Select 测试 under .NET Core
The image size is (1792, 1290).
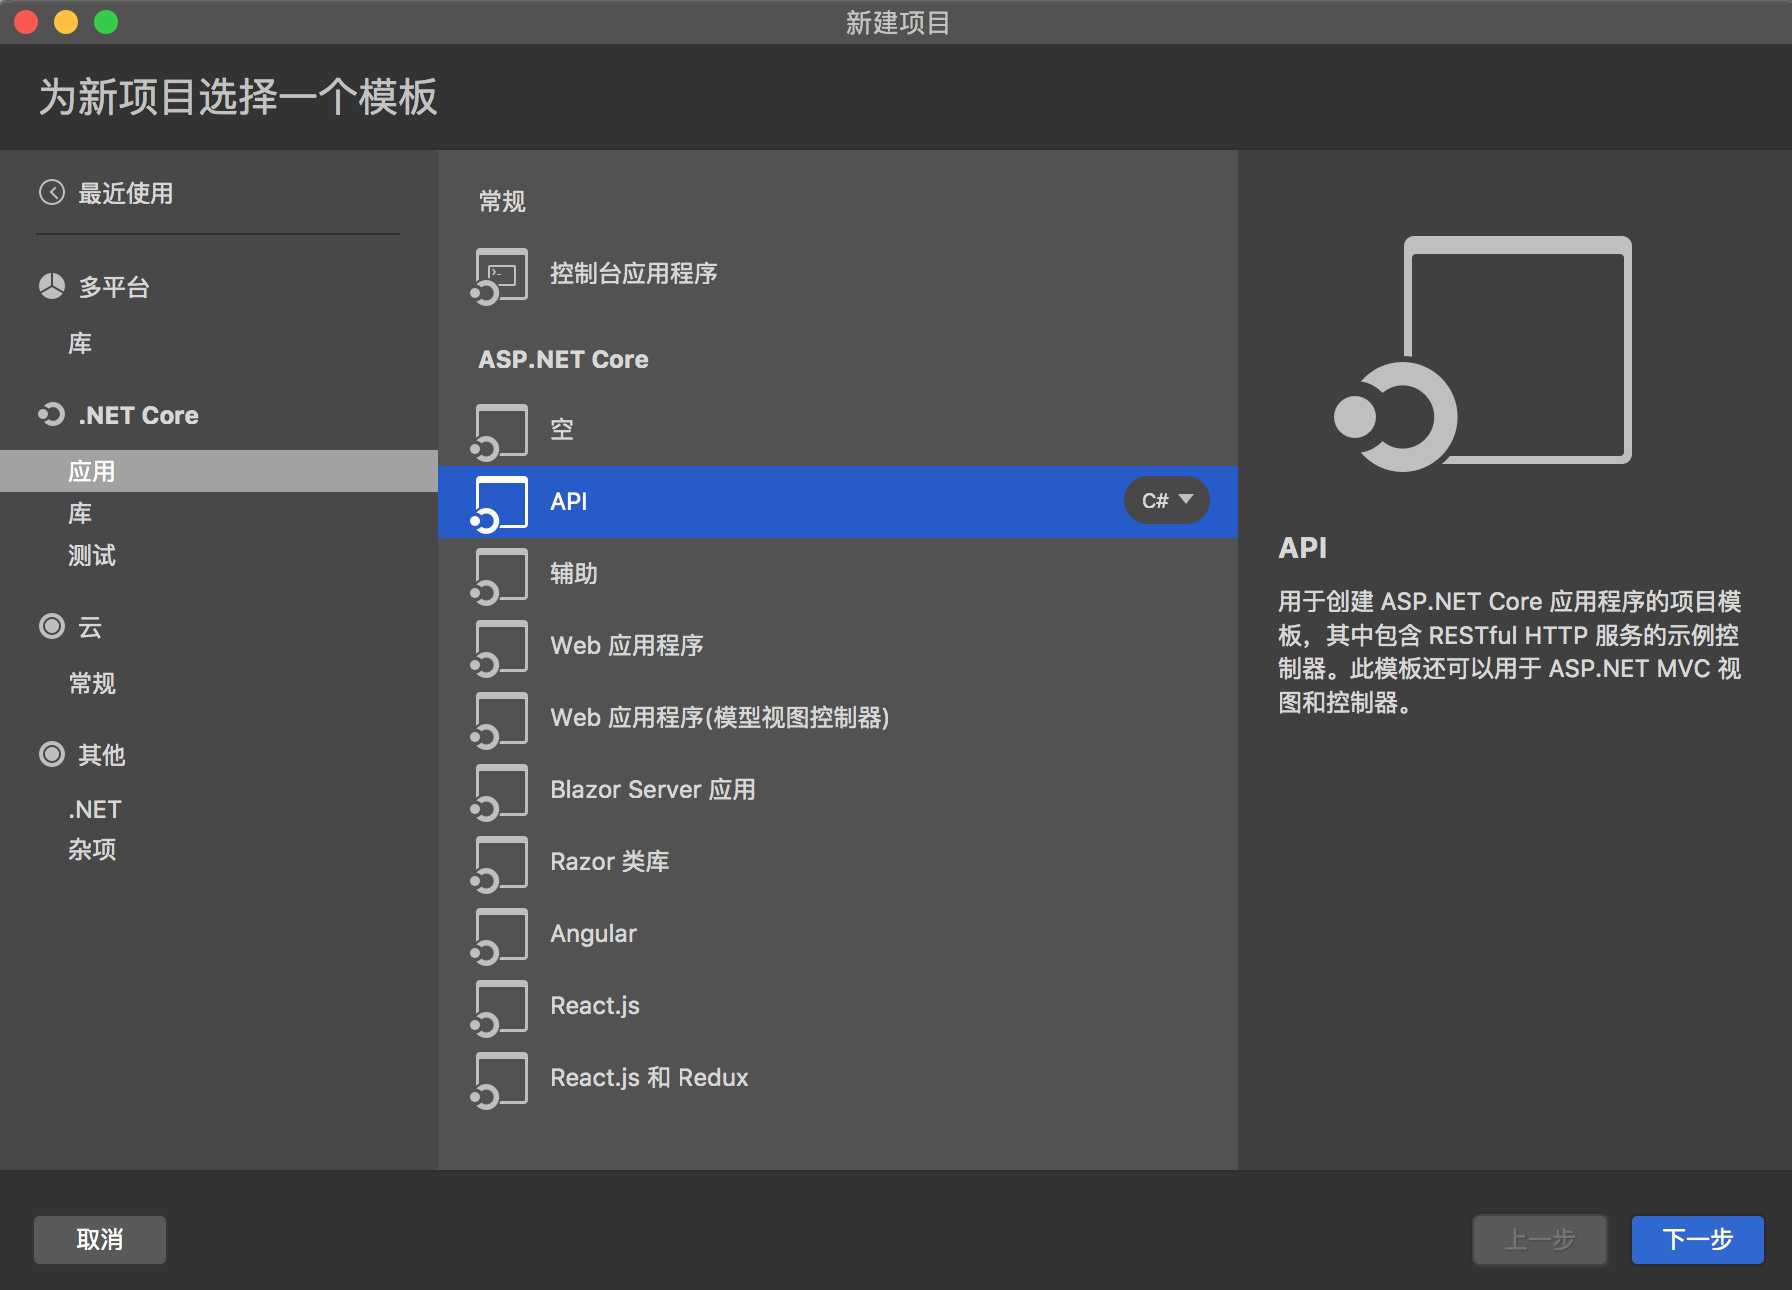92,556
